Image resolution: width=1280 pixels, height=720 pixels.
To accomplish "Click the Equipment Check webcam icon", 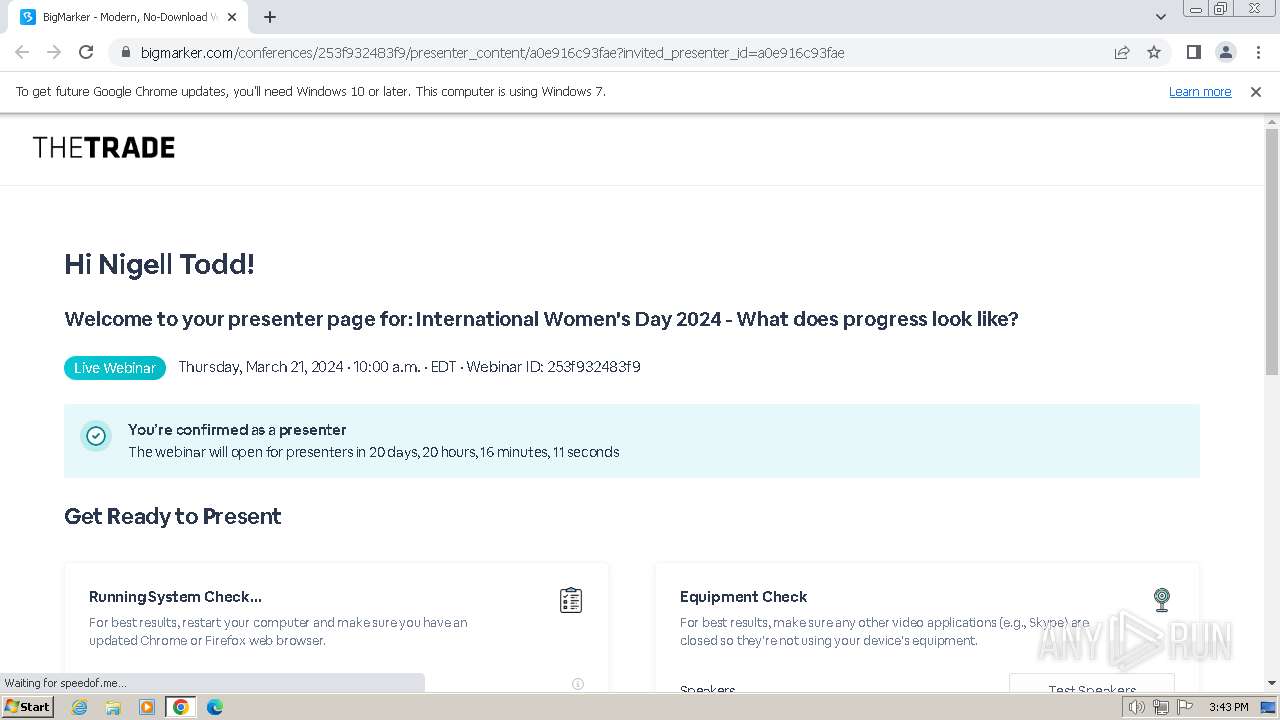I will pos(1162,599).
